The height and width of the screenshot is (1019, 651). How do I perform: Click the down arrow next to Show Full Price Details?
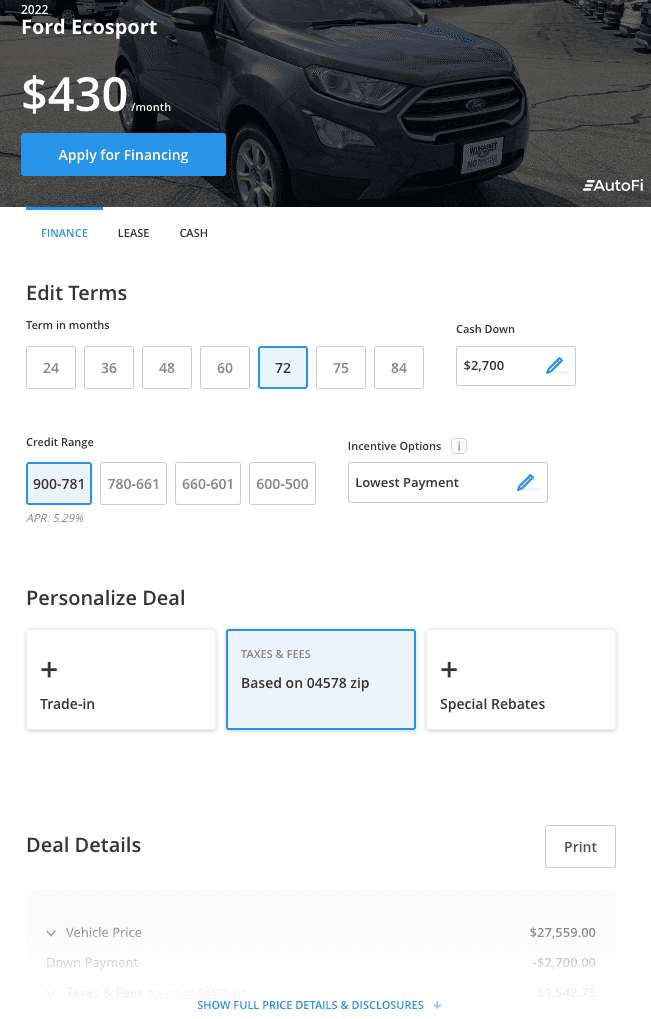pos(437,1005)
